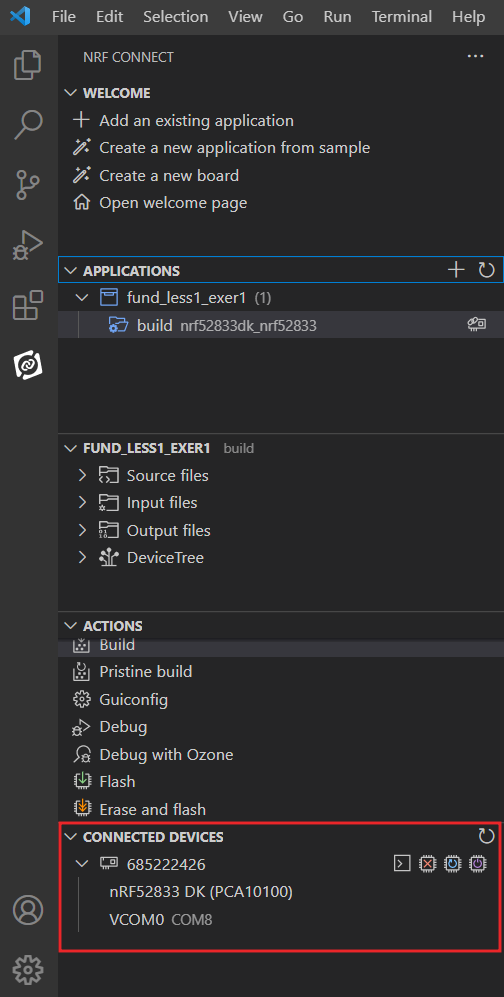
Task: Select device serial number 685222426
Action: 166,863
